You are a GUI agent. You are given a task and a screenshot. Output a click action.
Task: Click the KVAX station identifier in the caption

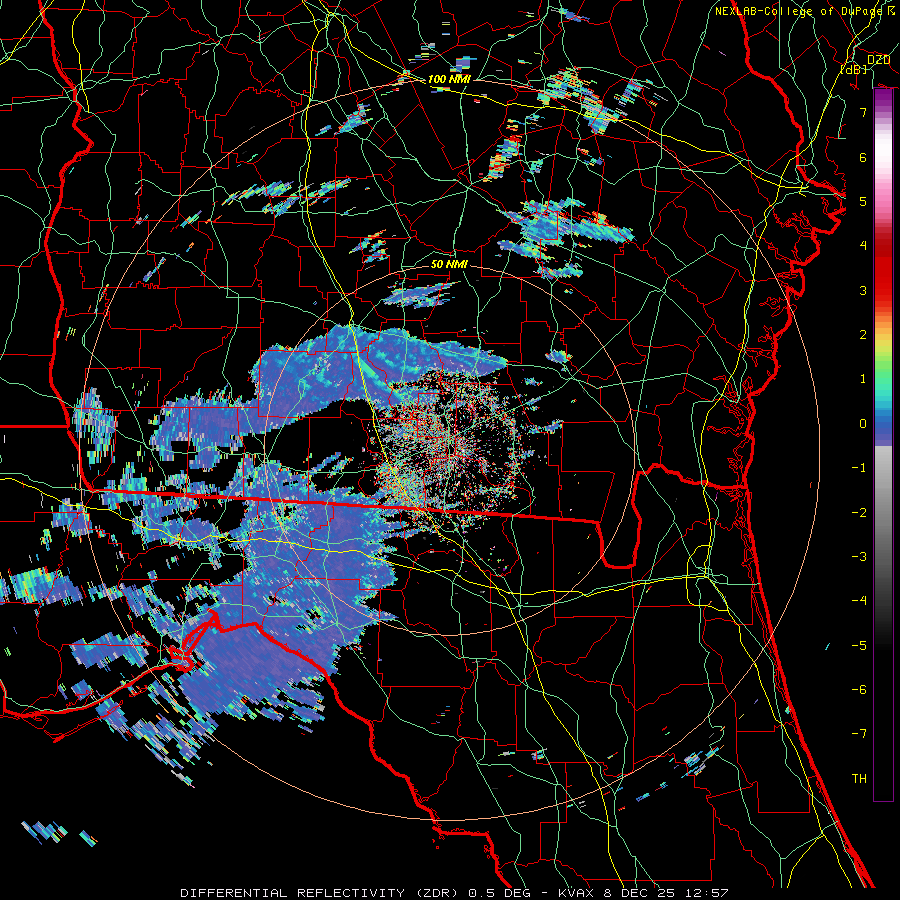click(577, 893)
